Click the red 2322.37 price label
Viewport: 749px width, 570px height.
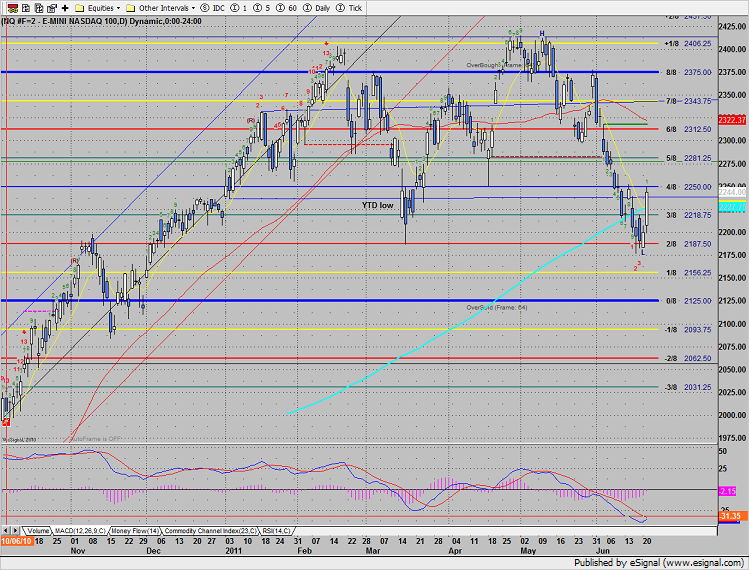click(x=732, y=119)
